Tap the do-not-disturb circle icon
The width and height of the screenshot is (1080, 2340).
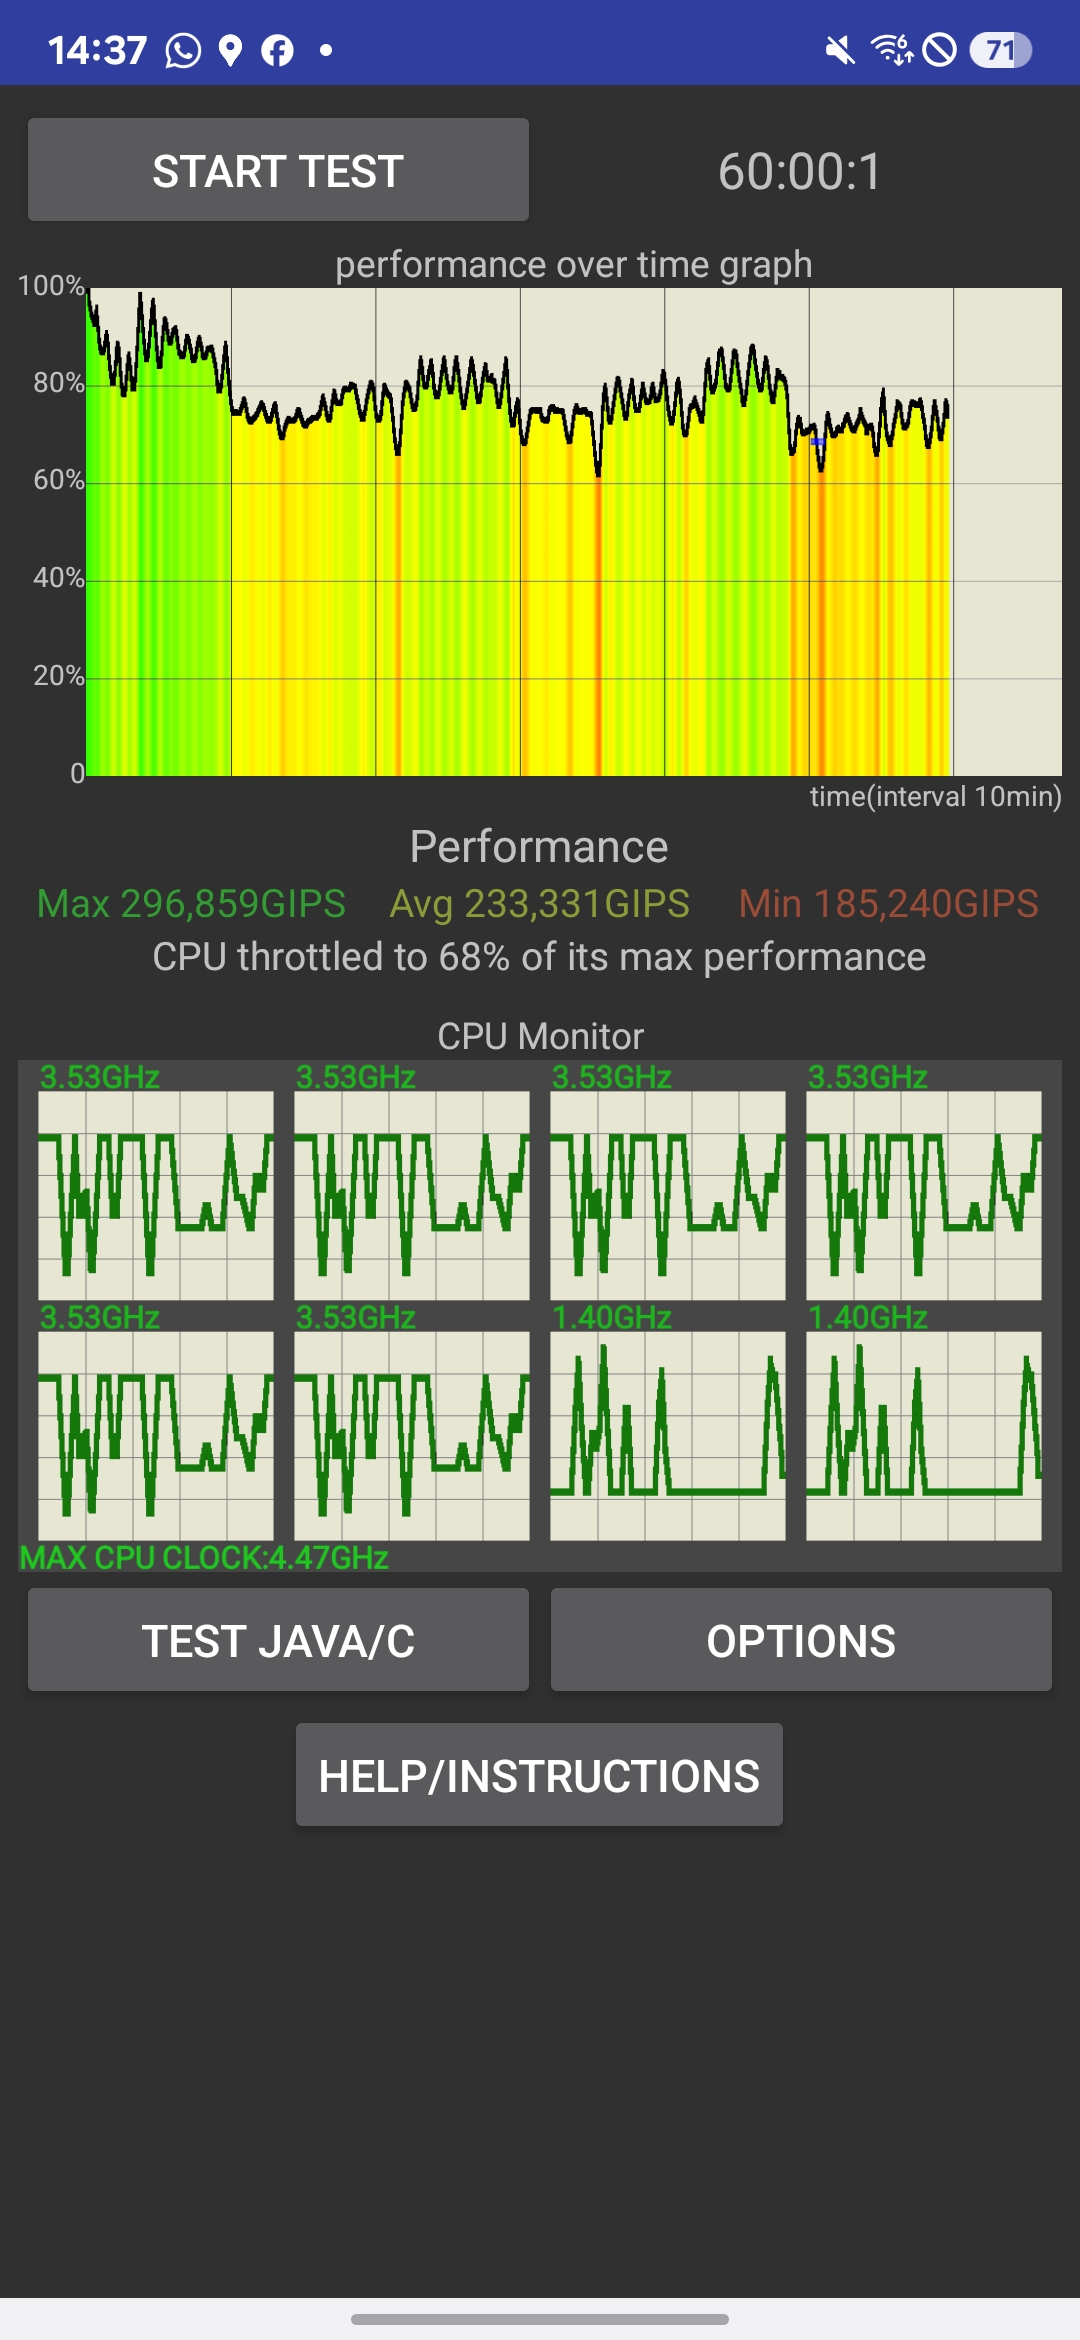pyautogui.click(x=940, y=50)
